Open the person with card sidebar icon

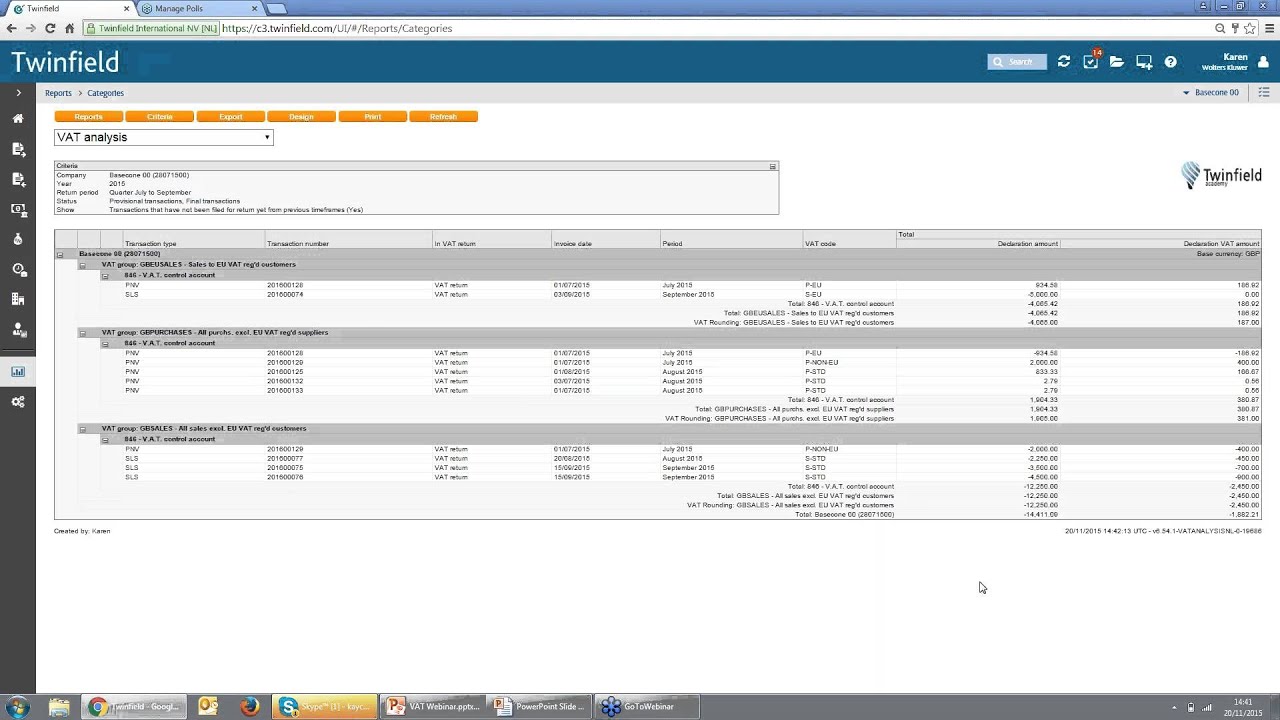tap(18, 329)
